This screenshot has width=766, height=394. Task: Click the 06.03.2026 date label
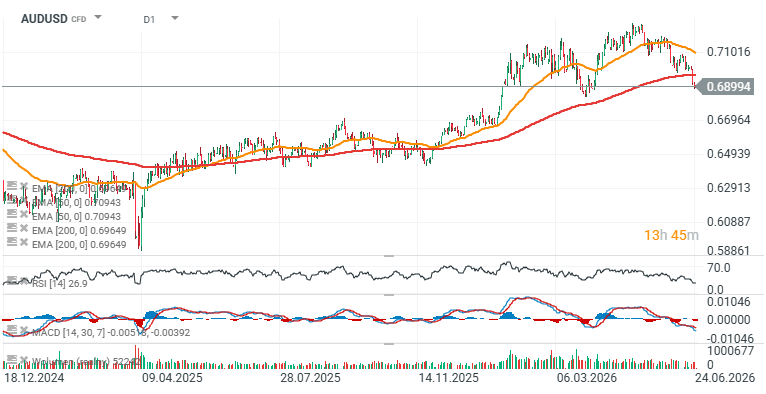point(586,378)
